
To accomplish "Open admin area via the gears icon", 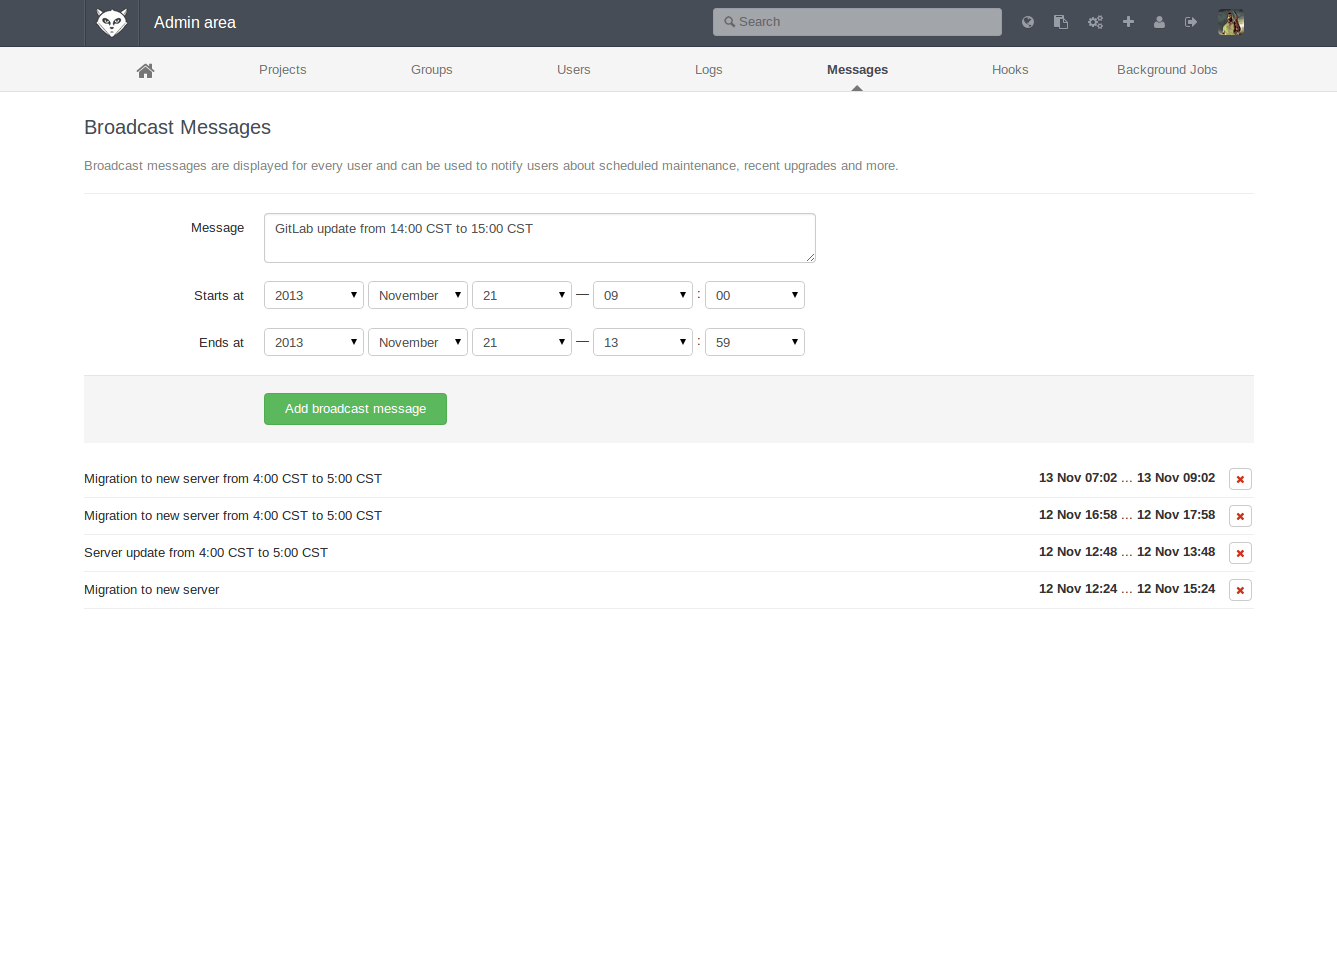I will (1095, 22).
